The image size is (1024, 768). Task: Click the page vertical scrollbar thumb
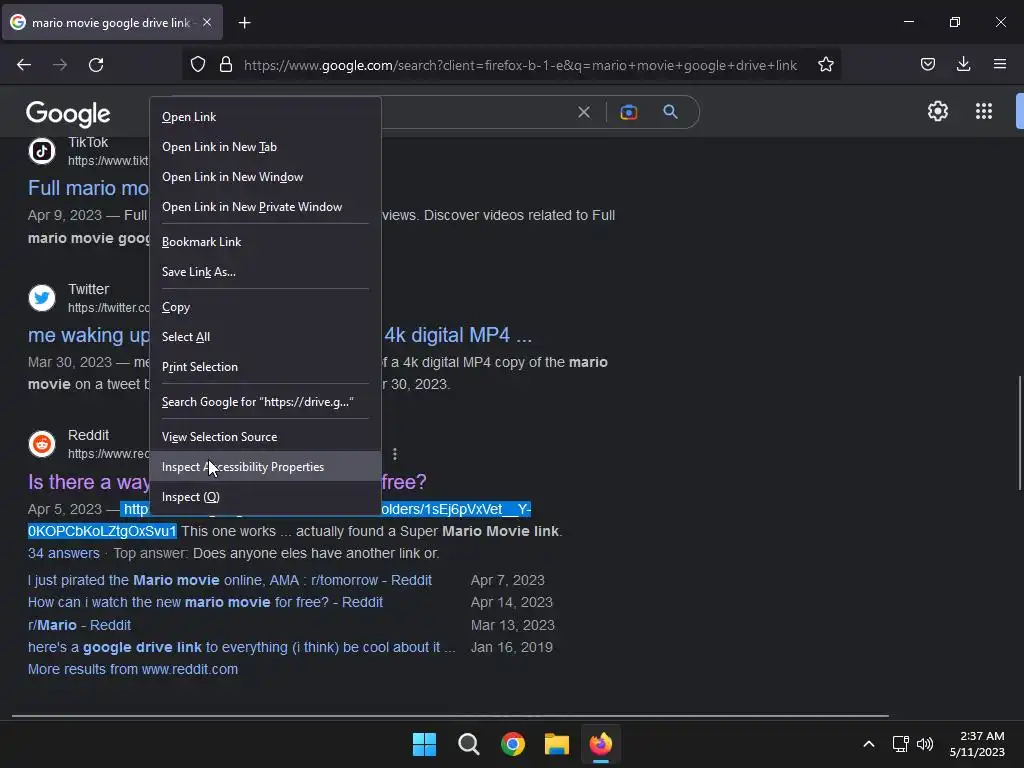(1019, 432)
